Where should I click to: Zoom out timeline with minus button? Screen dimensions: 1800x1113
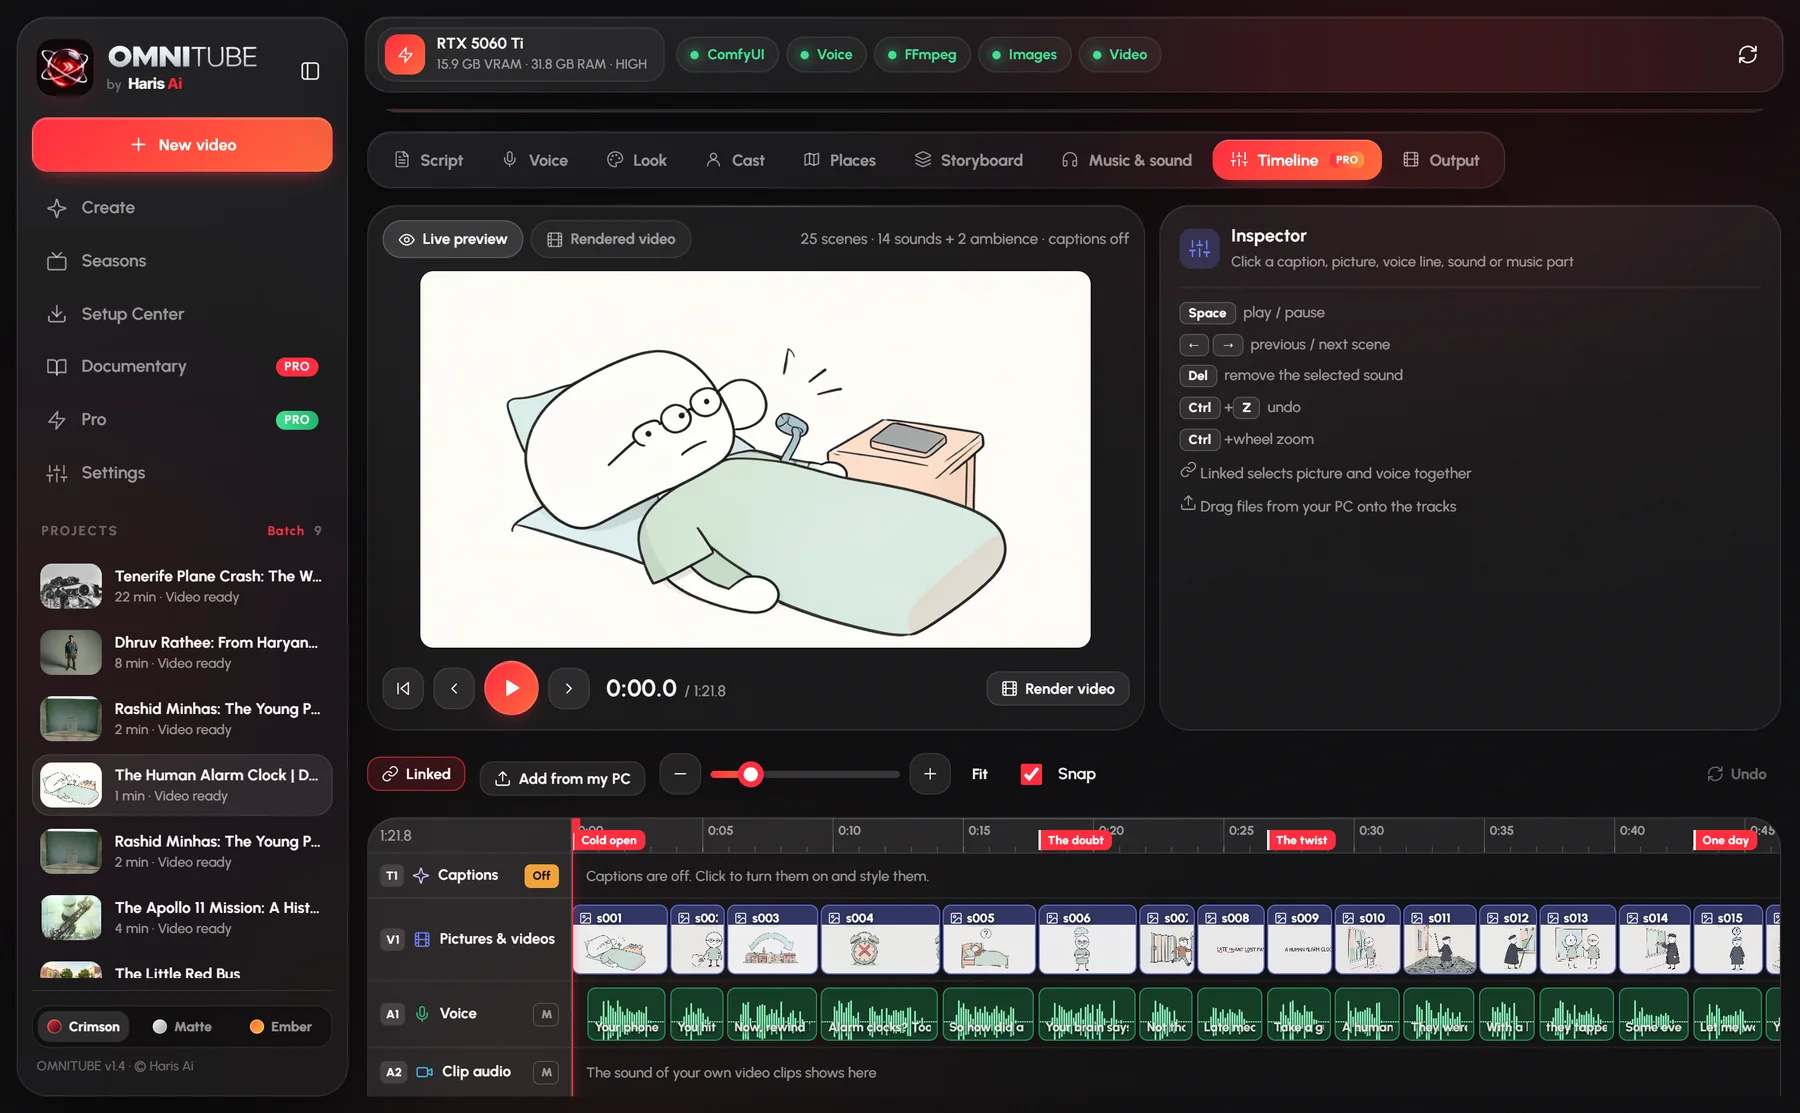pos(680,774)
